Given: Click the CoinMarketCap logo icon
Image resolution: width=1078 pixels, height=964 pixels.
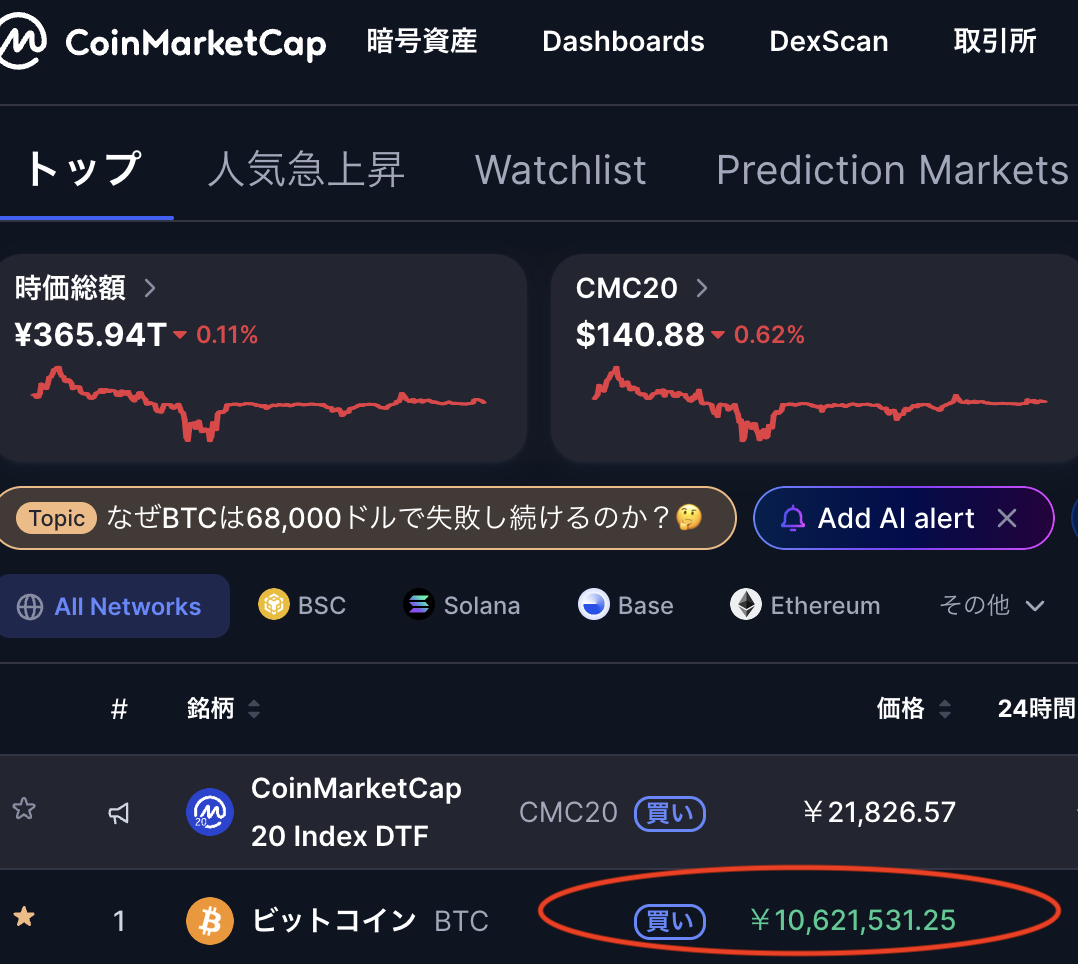Looking at the screenshot, I should click(x=22, y=43).
